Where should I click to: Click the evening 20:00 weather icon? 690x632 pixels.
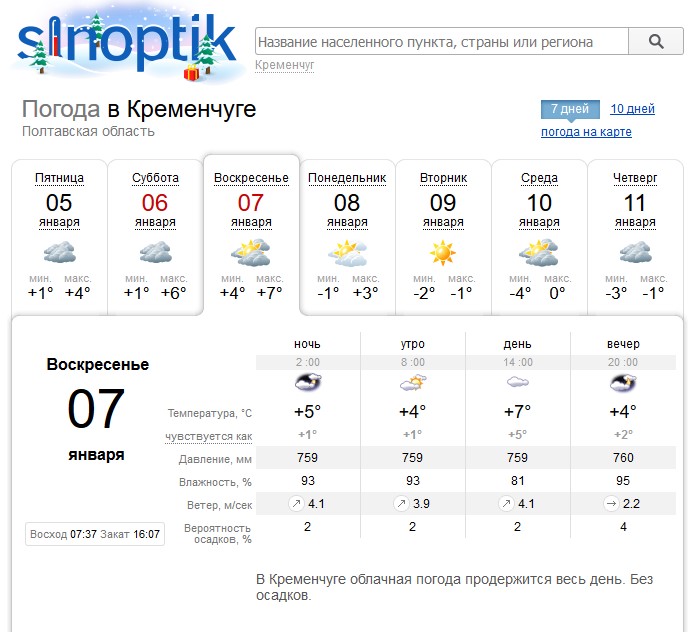(623, 383)
